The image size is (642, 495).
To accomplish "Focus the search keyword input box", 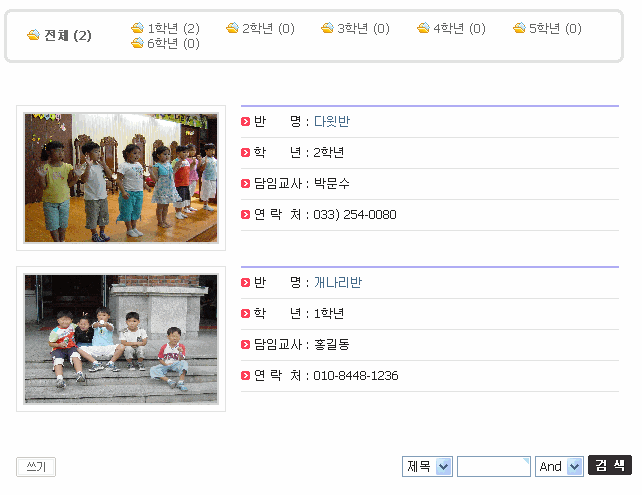I will [x=494, y=466].
